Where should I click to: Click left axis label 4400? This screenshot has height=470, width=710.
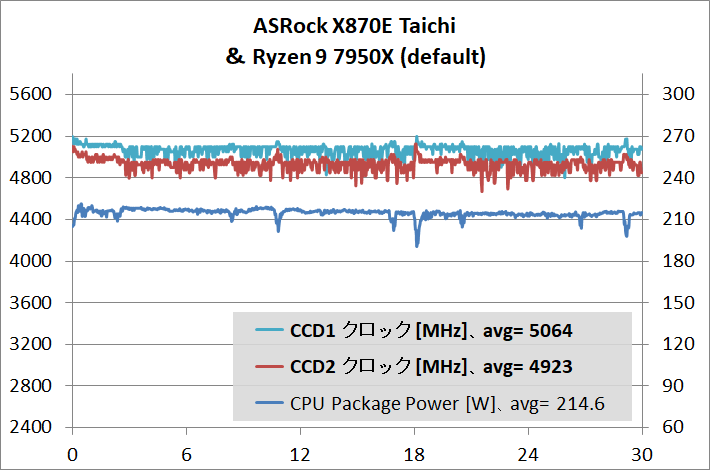pos(31,219)
